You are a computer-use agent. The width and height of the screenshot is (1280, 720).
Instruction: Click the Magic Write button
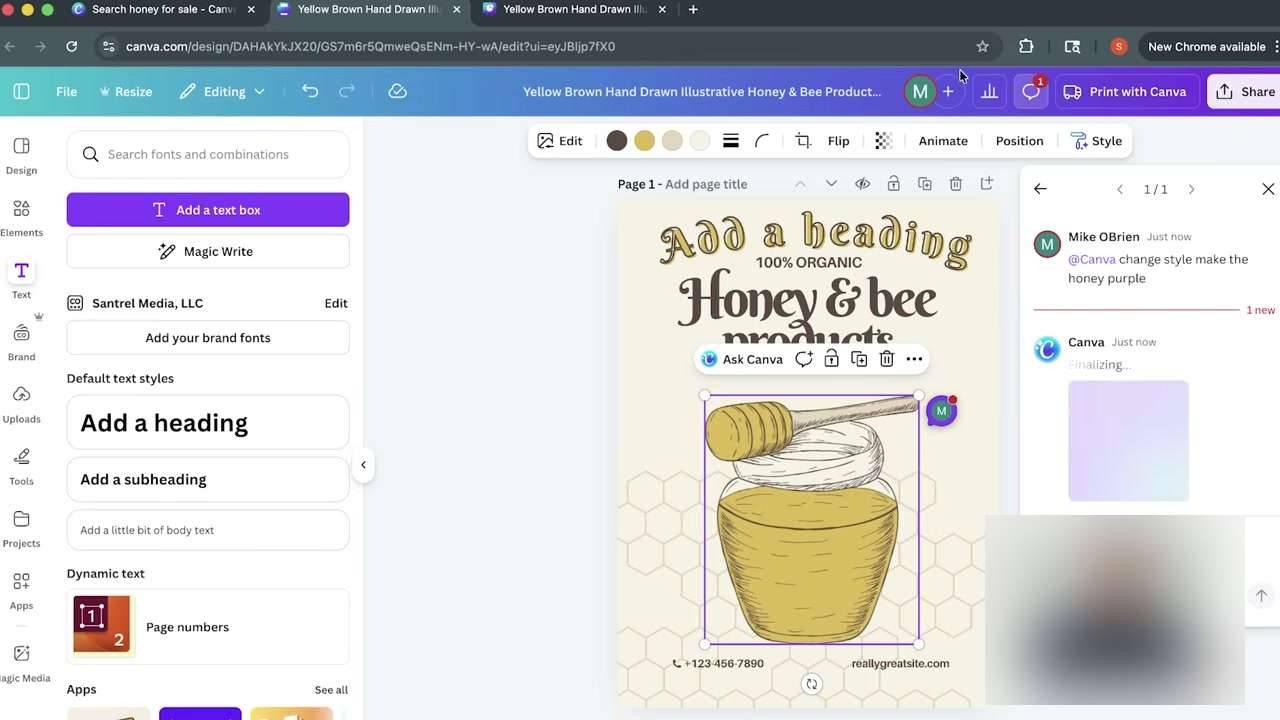click(208, 251)
